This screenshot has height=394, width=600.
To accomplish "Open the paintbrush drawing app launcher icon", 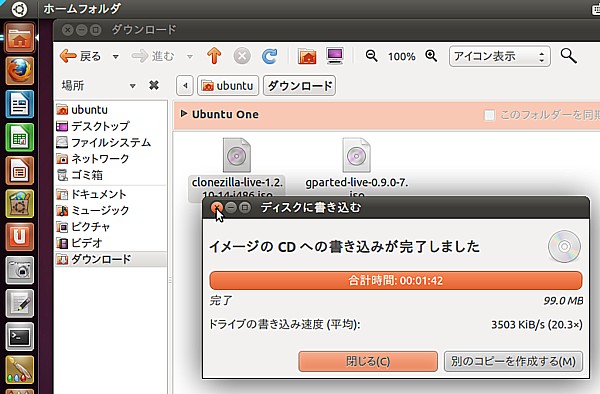I will pos(20,370).
